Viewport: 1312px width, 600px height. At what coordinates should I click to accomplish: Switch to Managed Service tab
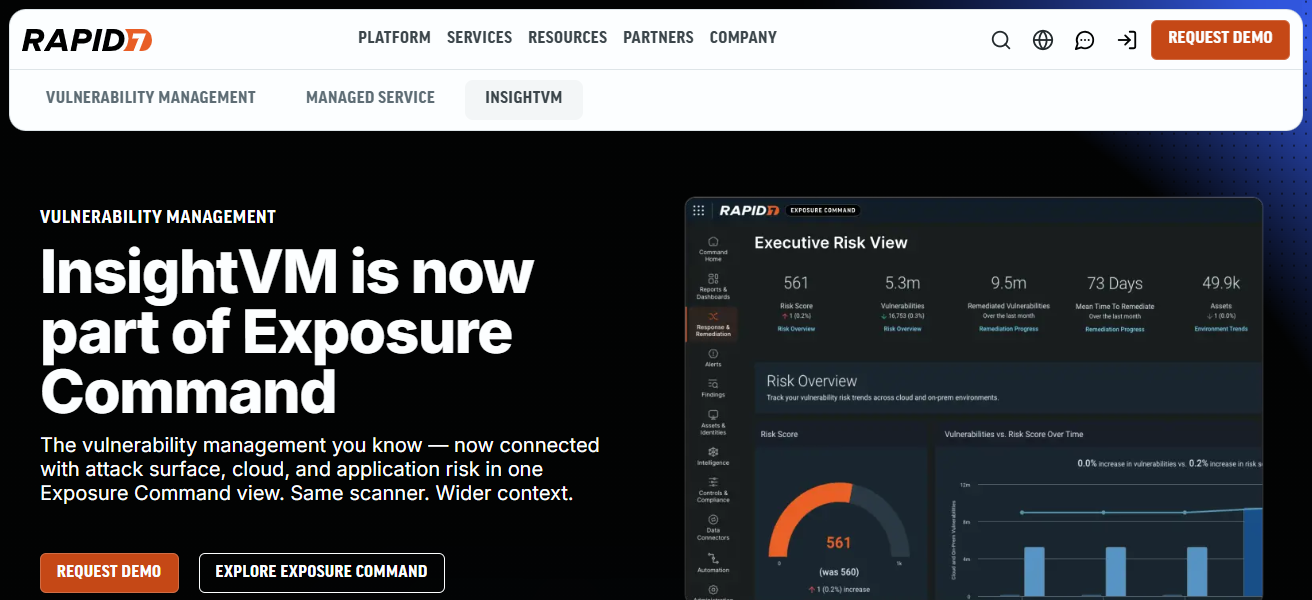370,98
